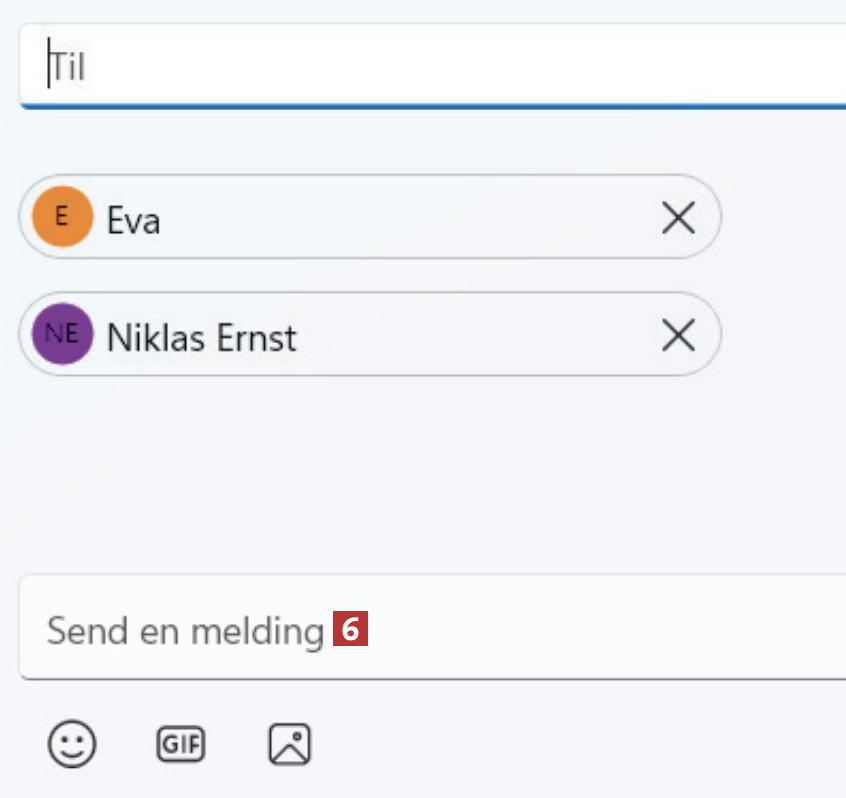Select the Niklas Ernst name label
Screen dimensions: 846x798
202,338
